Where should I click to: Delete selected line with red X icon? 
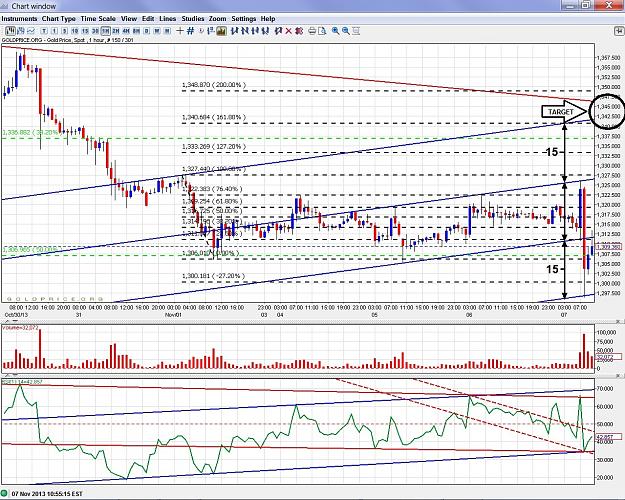click(289, 31)
